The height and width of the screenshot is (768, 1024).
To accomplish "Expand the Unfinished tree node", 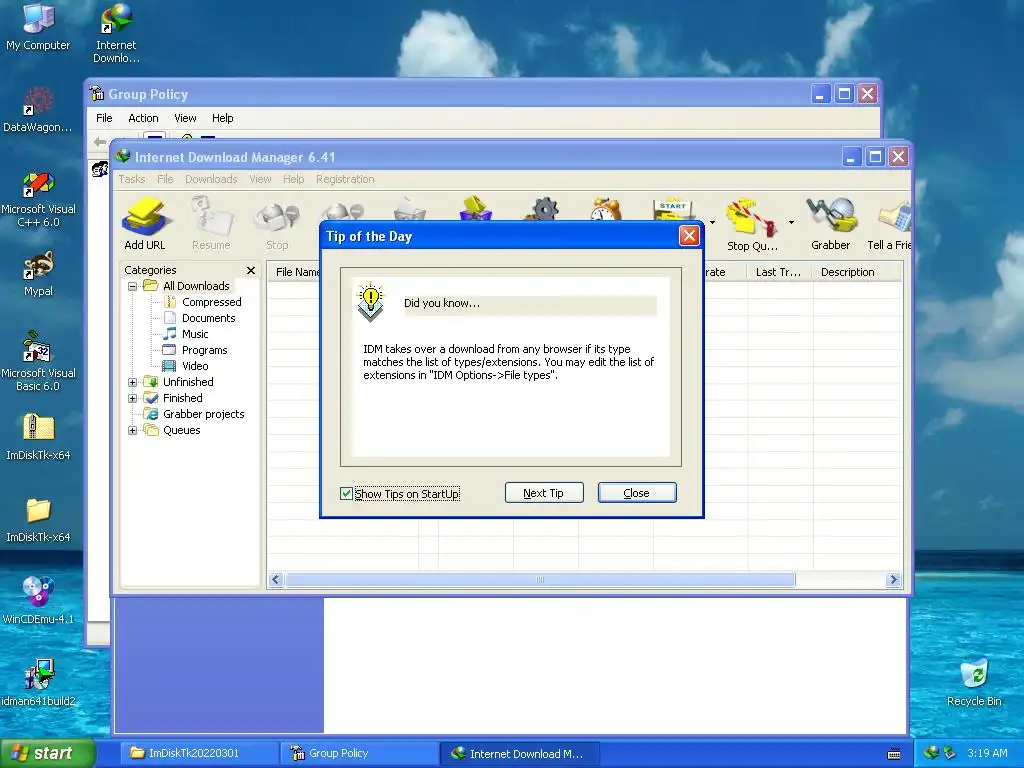I will (x=133, y=382).
